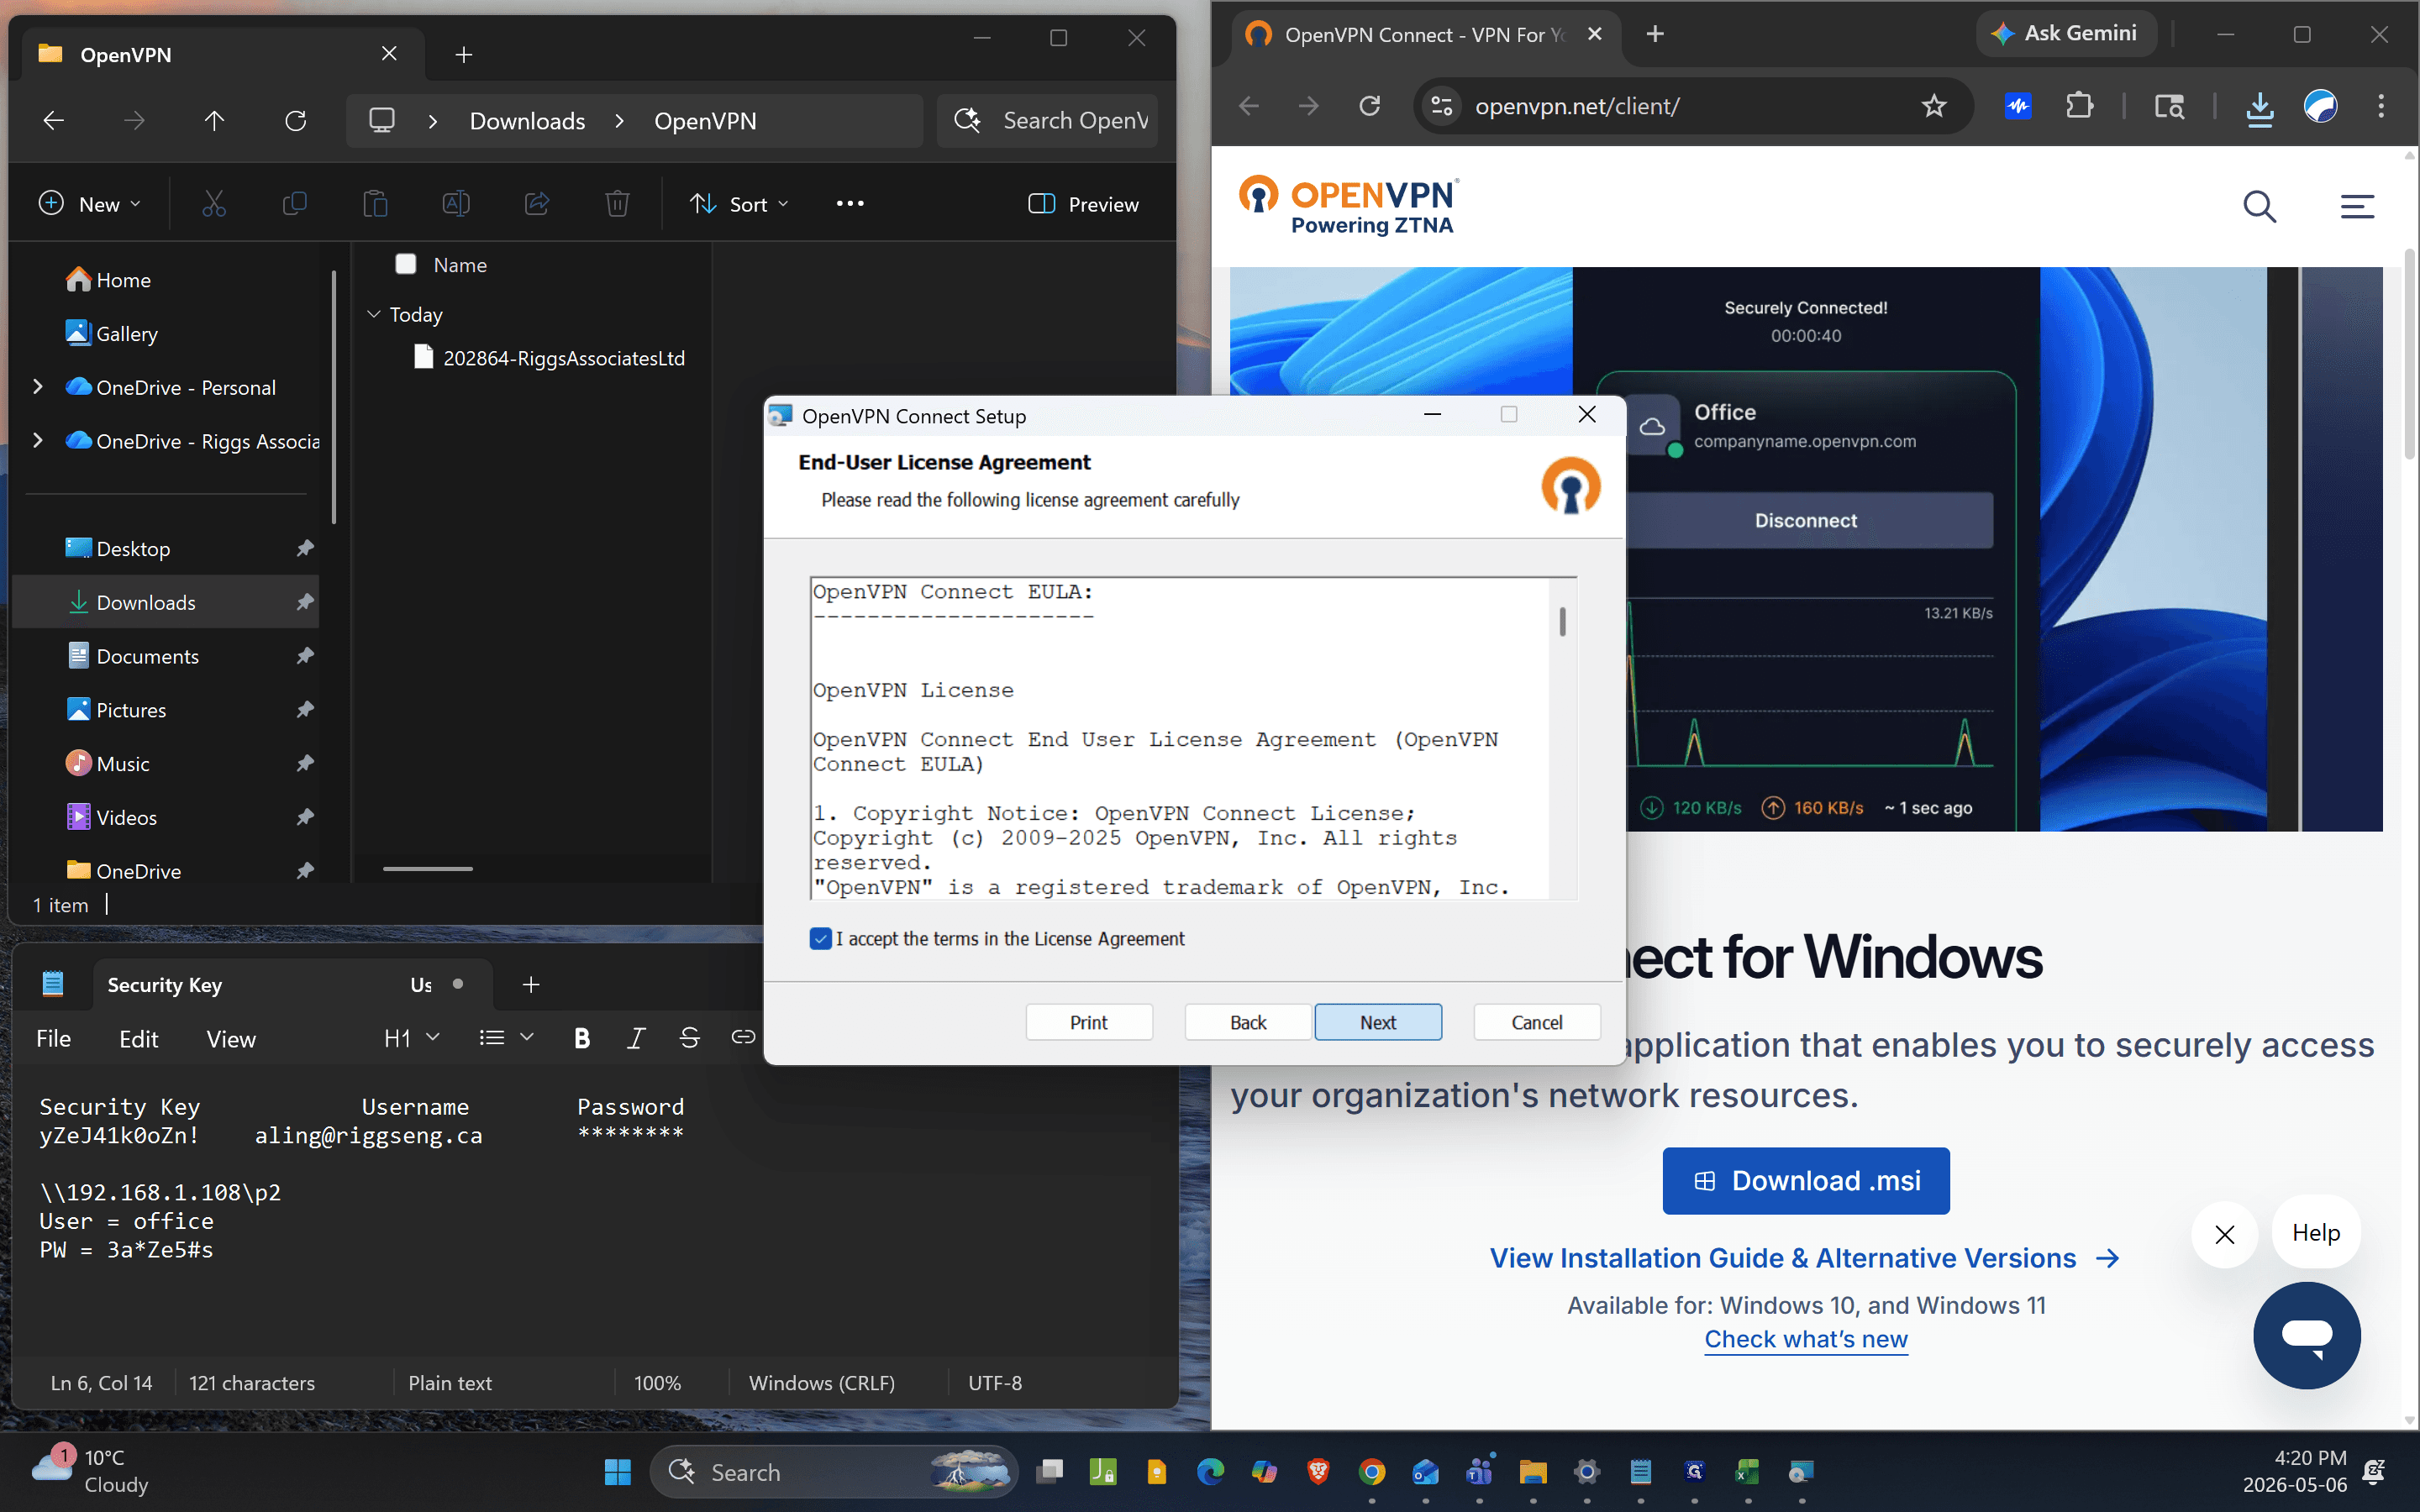This screenshot has height=1512, width=2420.
Task: Expand the OneDrive - Personal tree node
Action: pos(38,387)
